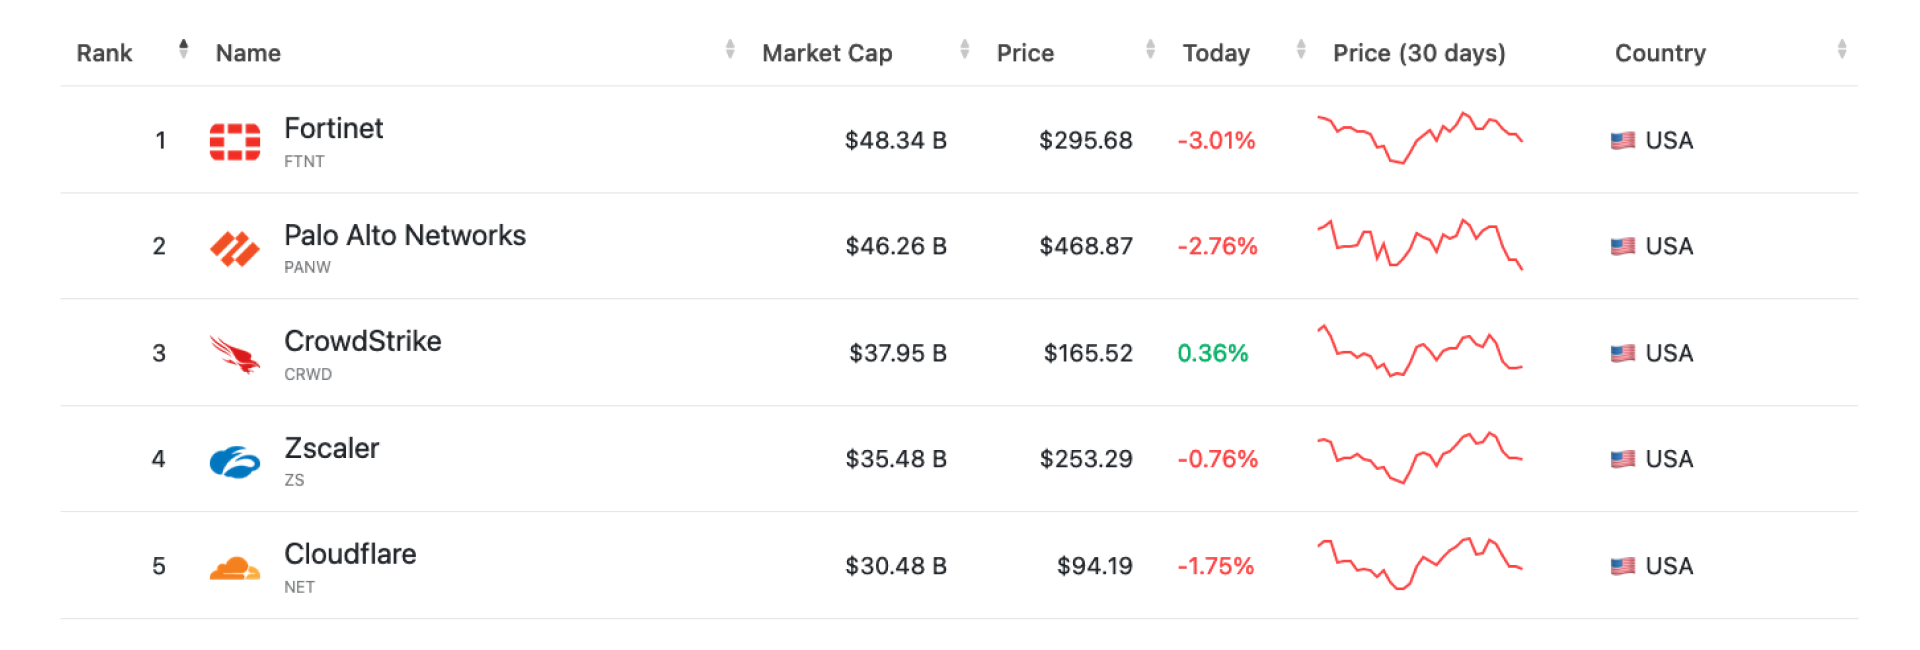This screenshot has height=650, width=1920.
Task: Click the USA flag beside Cloudflare
Action: click(1621, 566)
